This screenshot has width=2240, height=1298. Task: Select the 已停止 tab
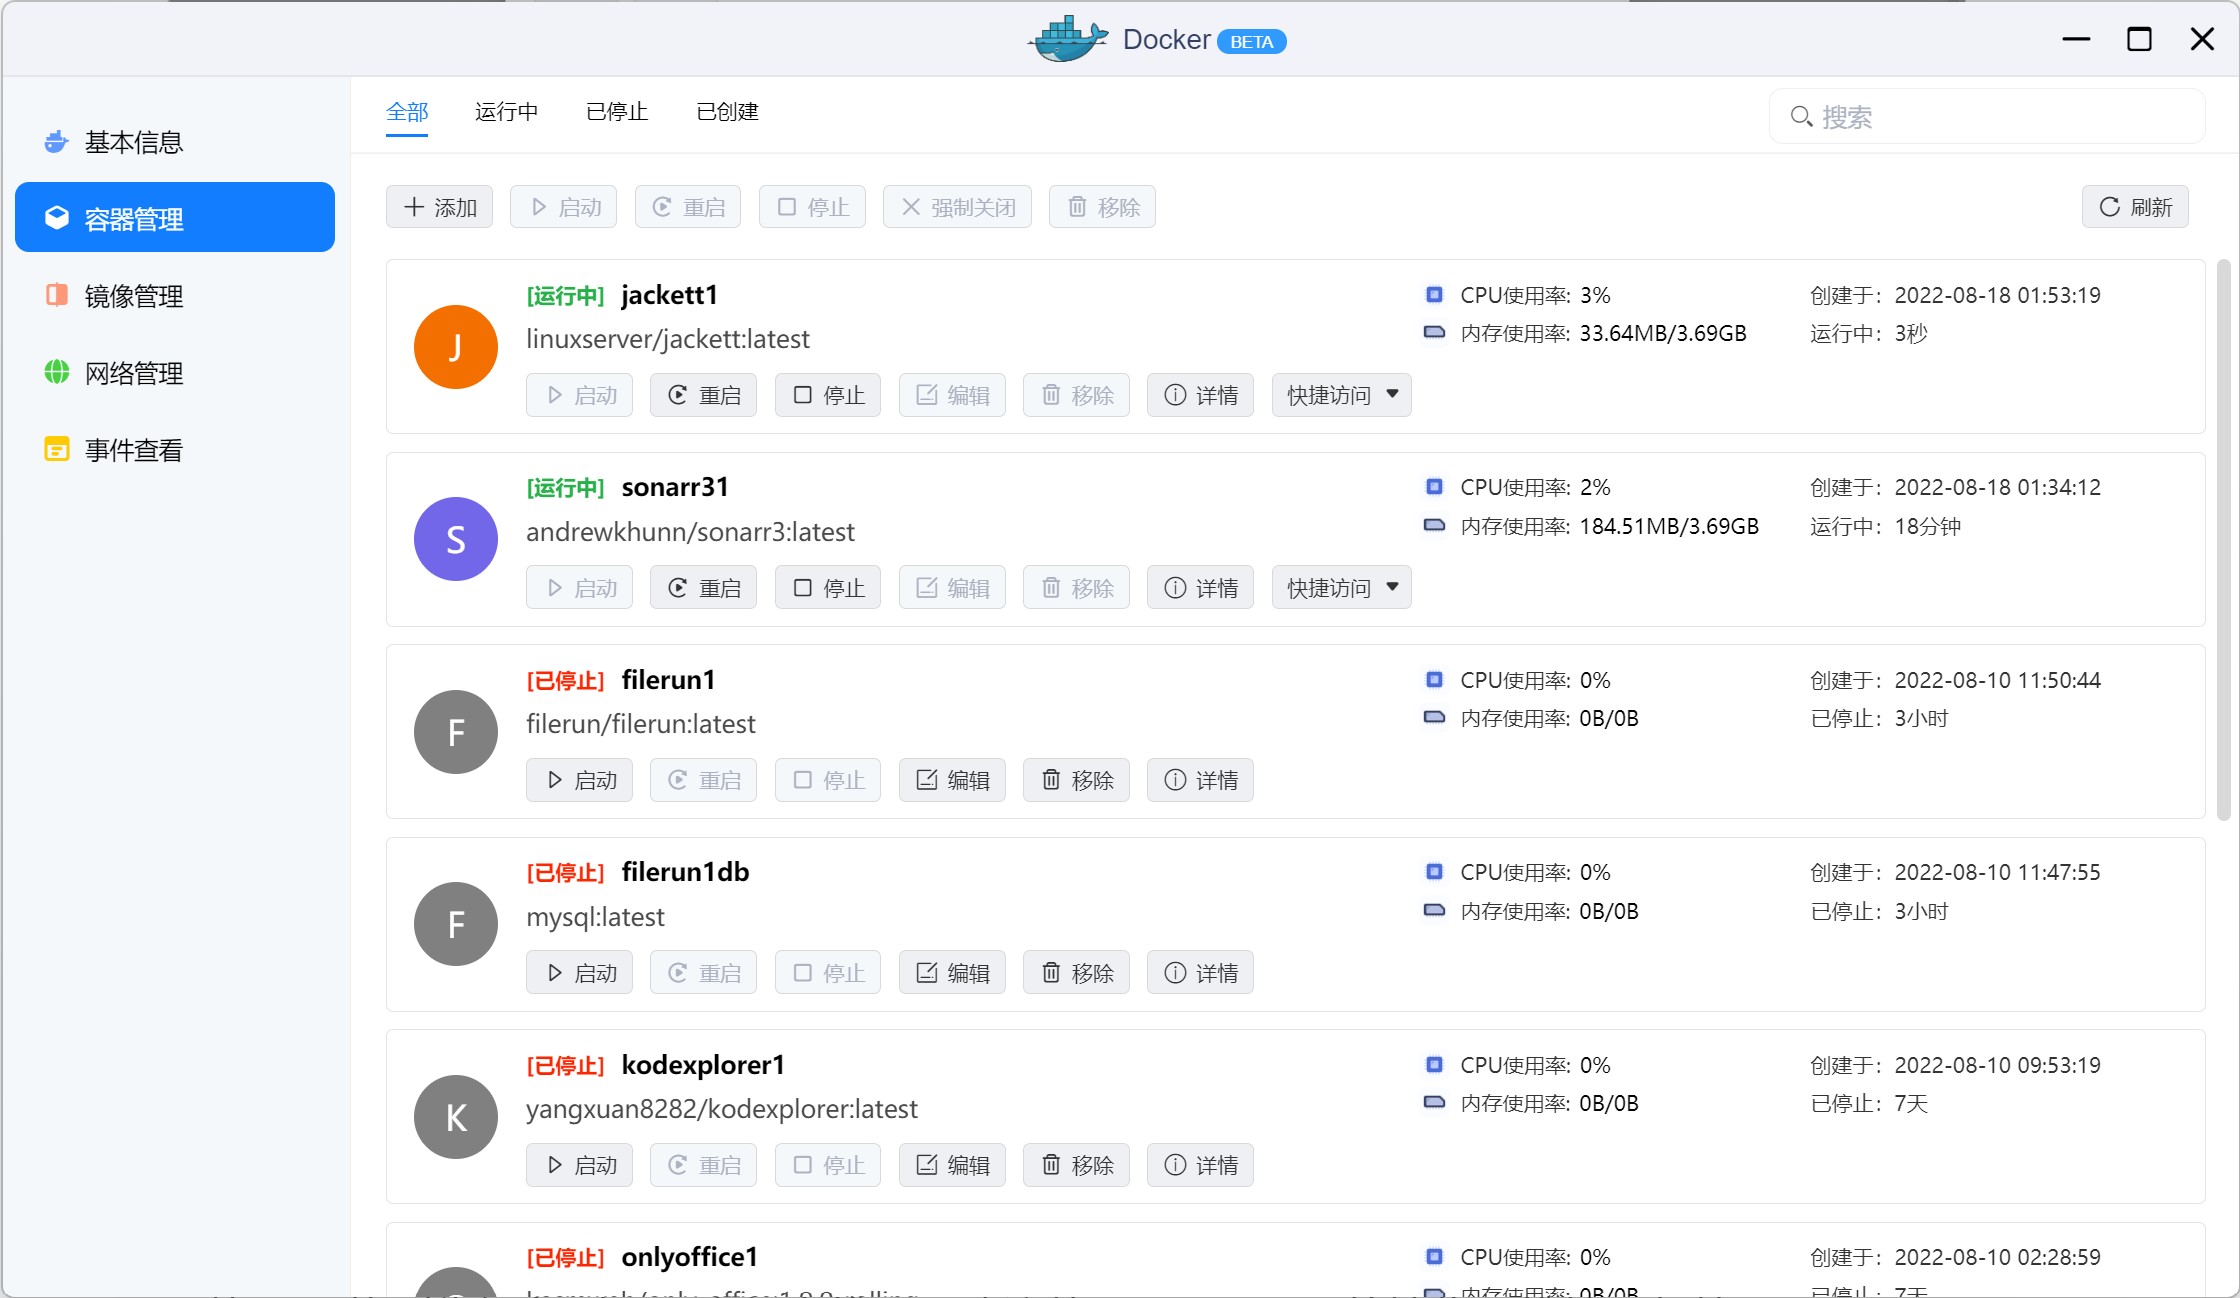pyautogui.click(x=616, y=112)
